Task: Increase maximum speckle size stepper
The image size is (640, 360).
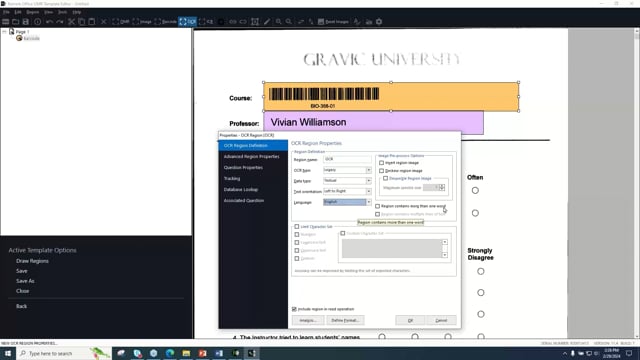Action: click(442, 186)
